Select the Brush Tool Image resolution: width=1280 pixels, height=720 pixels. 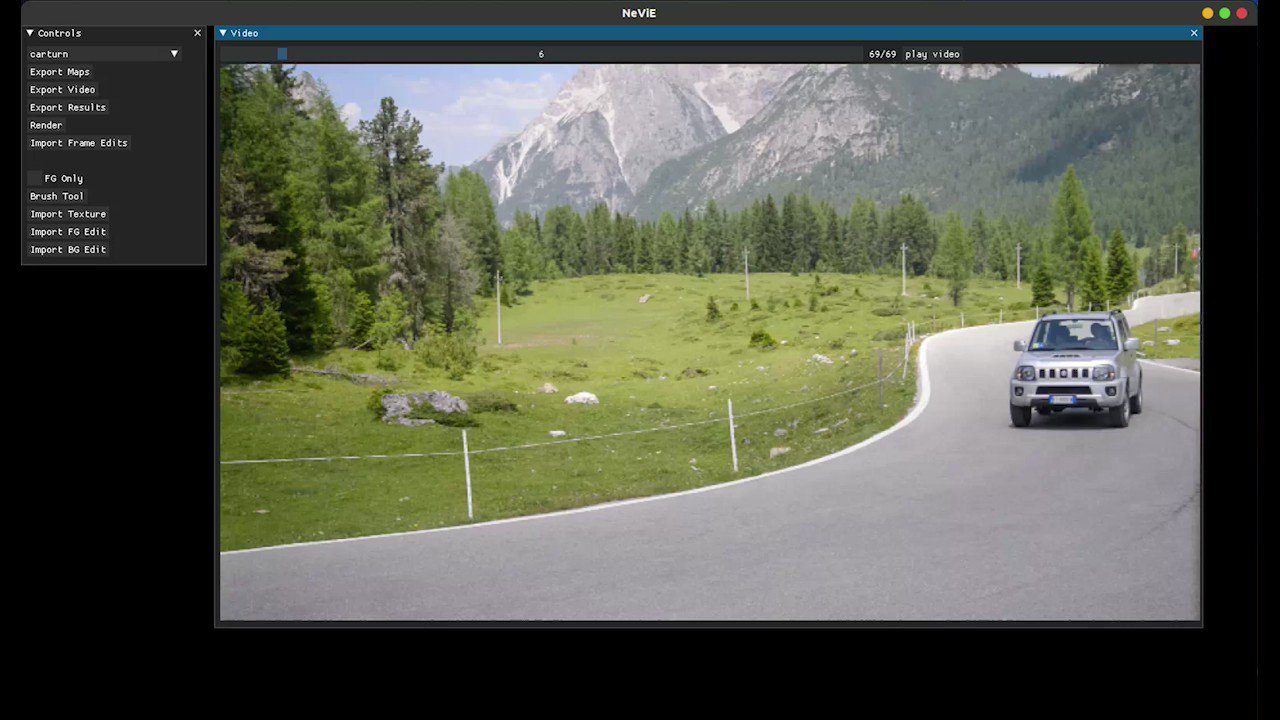click(x=56, y=196)
